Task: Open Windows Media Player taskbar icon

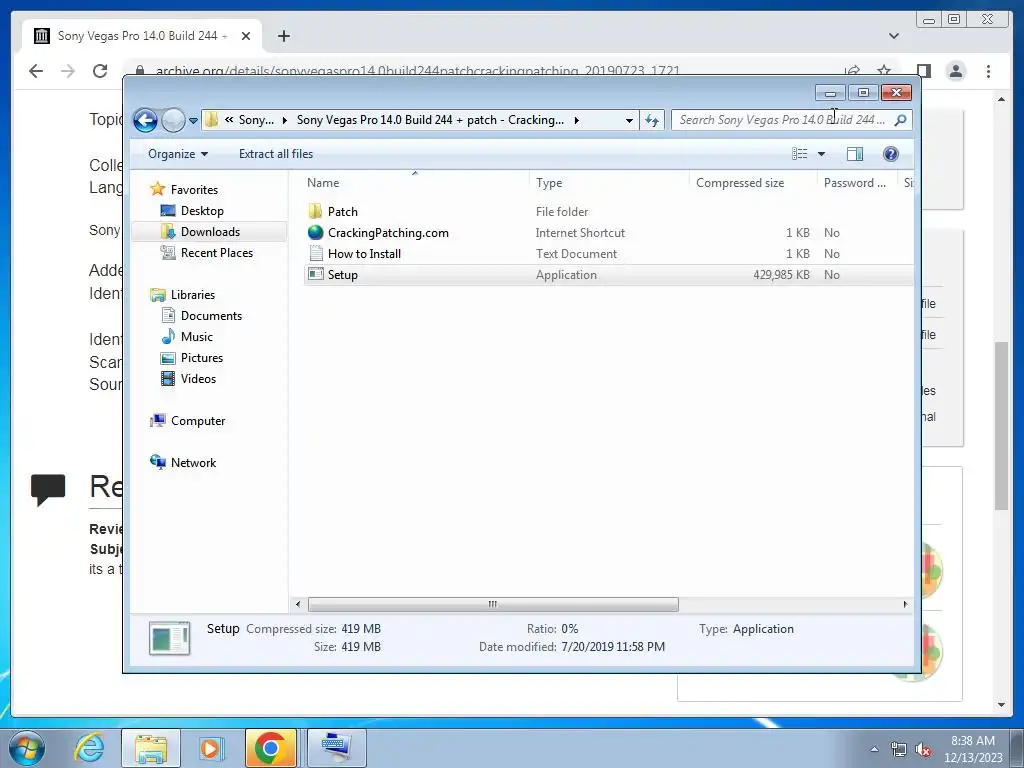Action: click(x=210, y=748)
